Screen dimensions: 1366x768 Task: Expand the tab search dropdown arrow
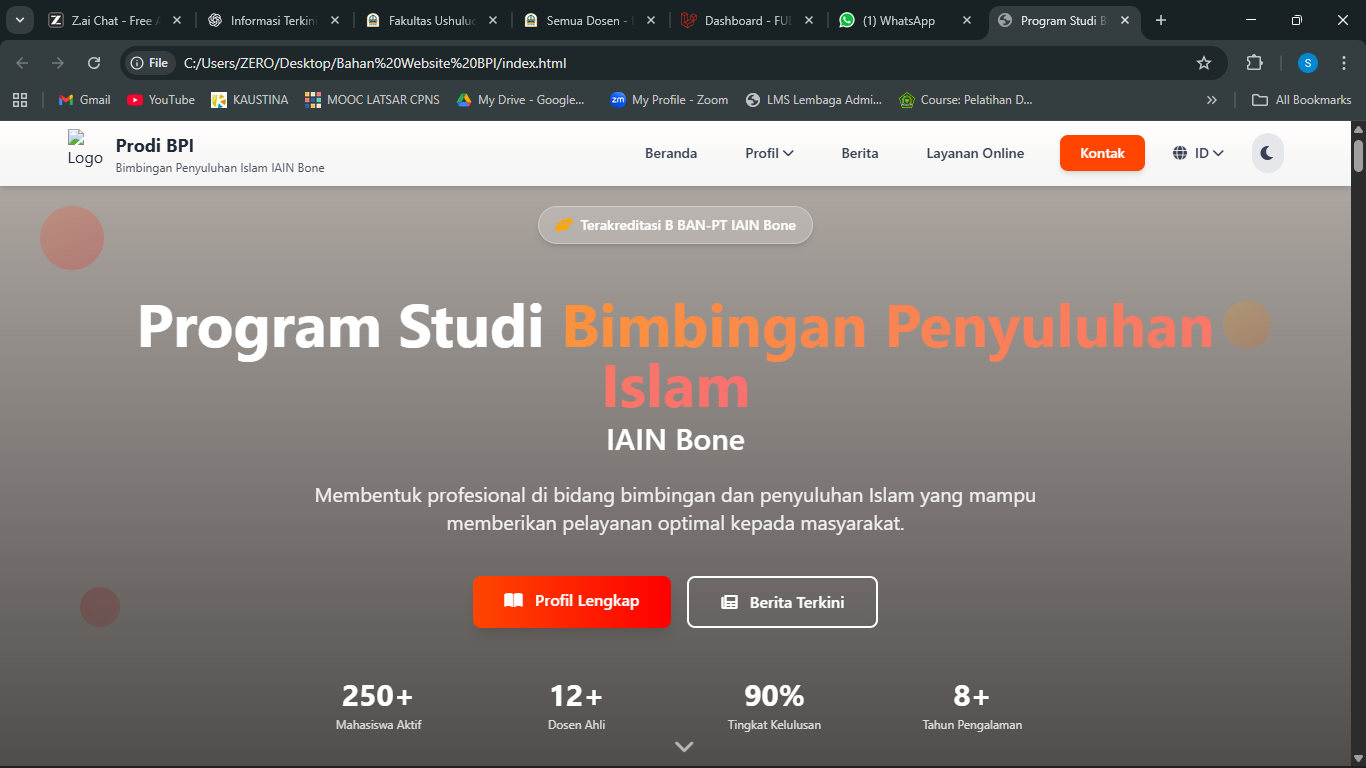click(20, 20)
